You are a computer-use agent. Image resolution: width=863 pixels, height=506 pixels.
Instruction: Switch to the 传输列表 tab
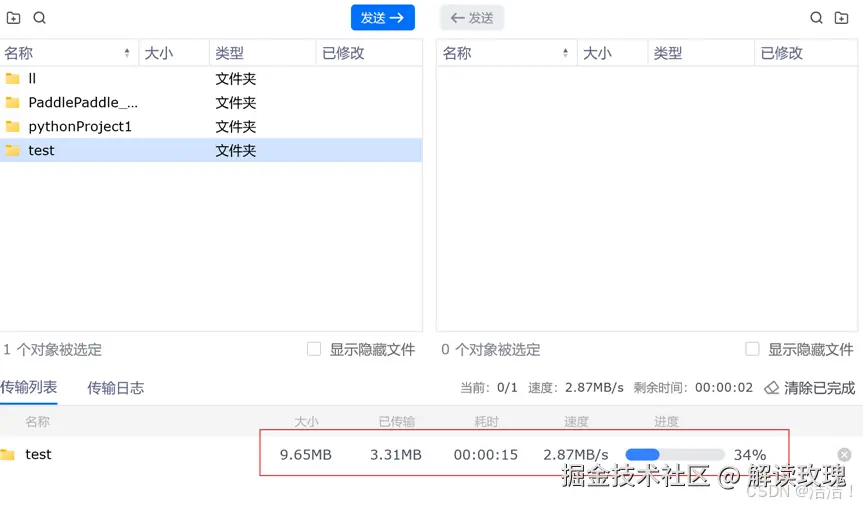29,388
